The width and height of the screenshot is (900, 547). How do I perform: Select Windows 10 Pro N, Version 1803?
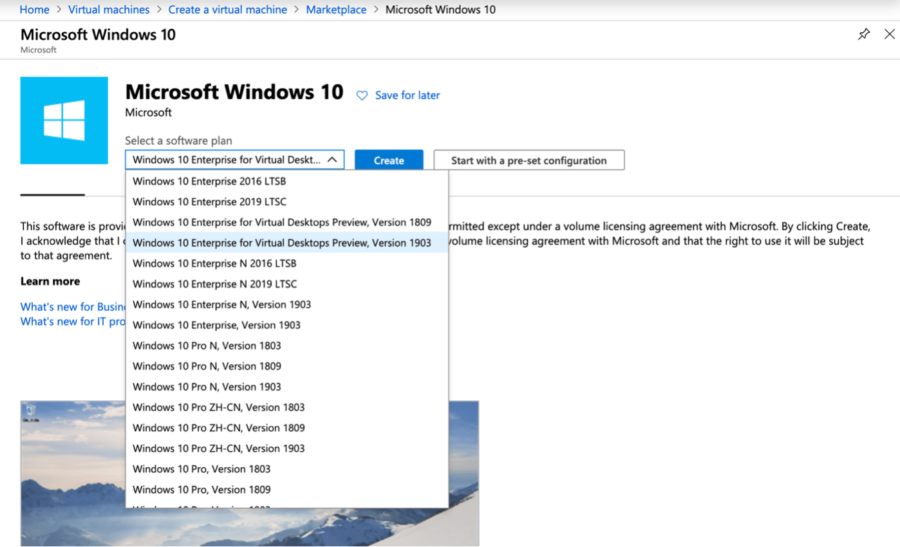[287, 346]
